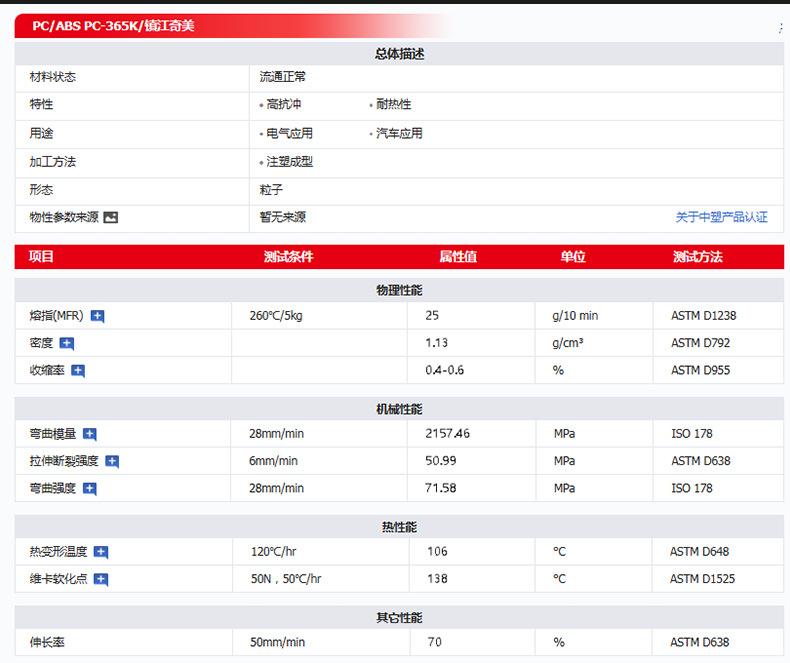The height and width of the screenshot is (663, 790).
Task: Open the image icon beside 物性参数来源
Action: click(x=111, y=217)
